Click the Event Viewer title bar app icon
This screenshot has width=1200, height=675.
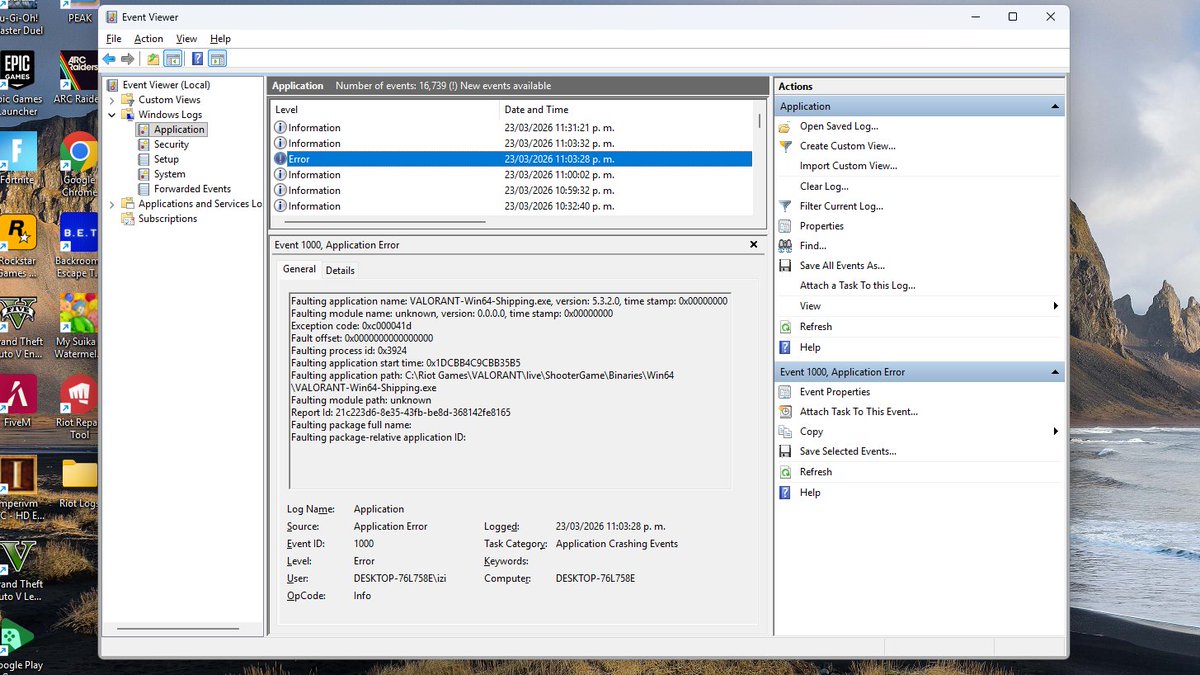pyautogui.click(x=110, y=17)
